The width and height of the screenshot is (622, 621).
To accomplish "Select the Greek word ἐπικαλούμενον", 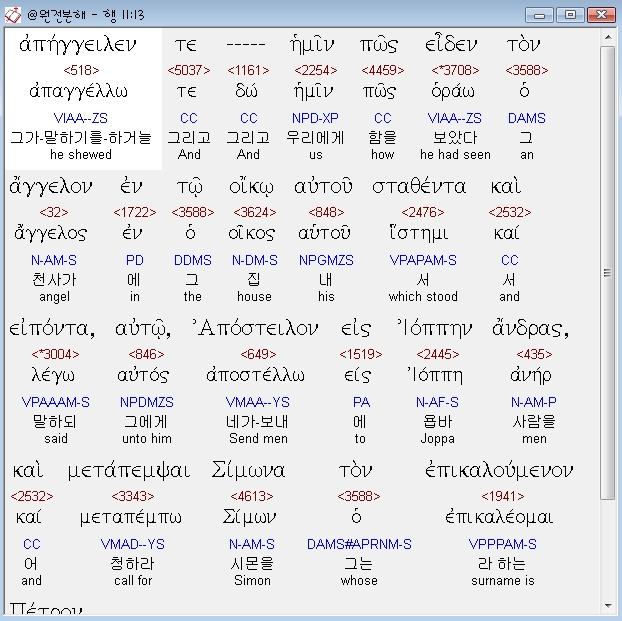I will [x=499, y=471].
